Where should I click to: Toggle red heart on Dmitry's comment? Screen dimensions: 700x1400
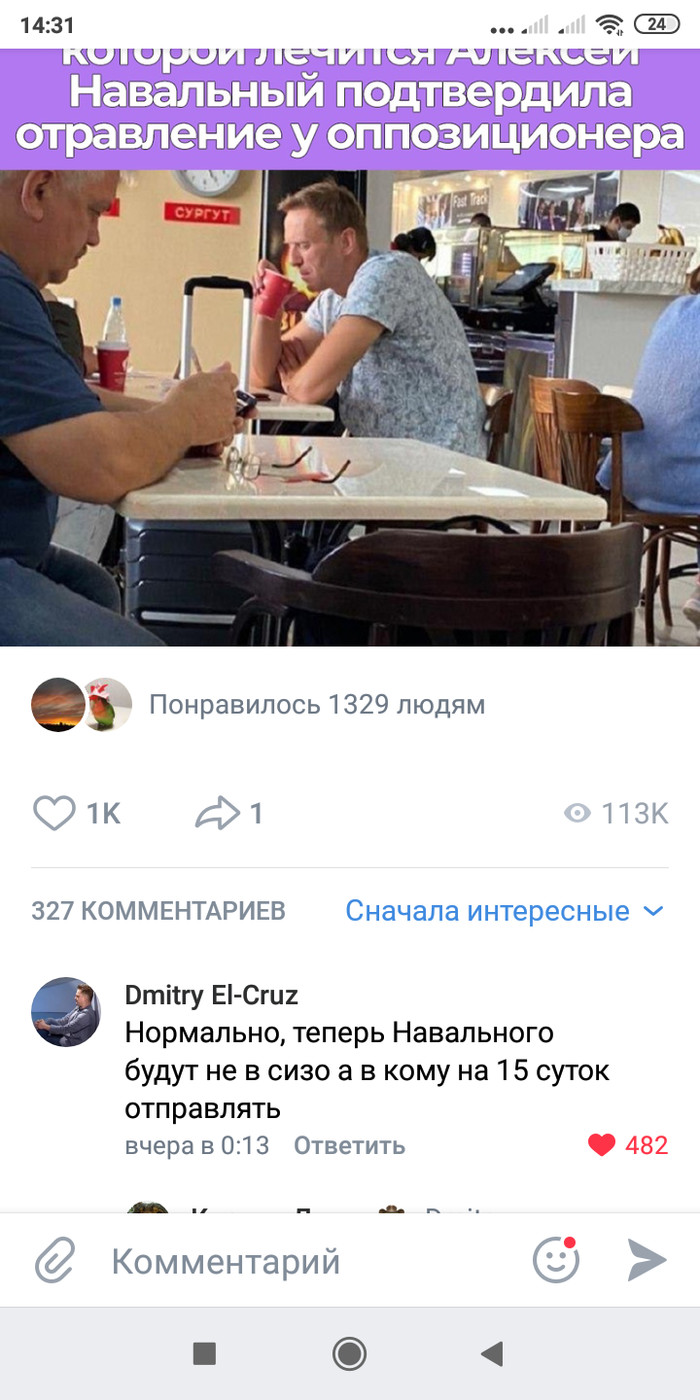coord(601,1145)
